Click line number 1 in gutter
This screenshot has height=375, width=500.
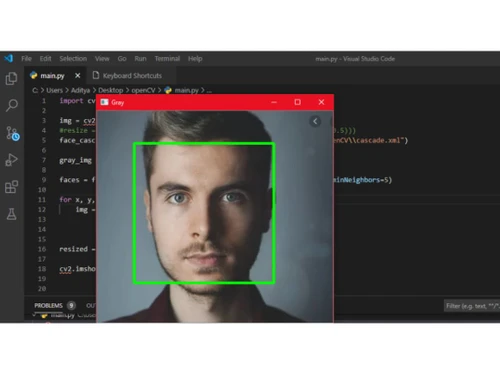(x=44, y=101)
